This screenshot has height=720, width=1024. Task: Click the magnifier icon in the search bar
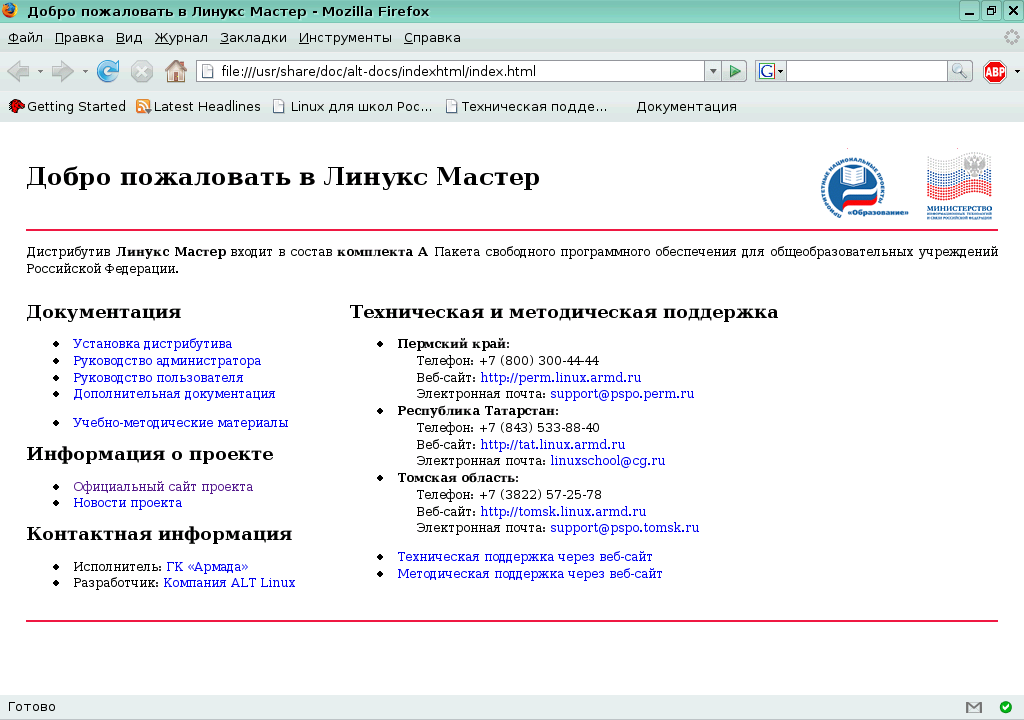coord(957,71)
